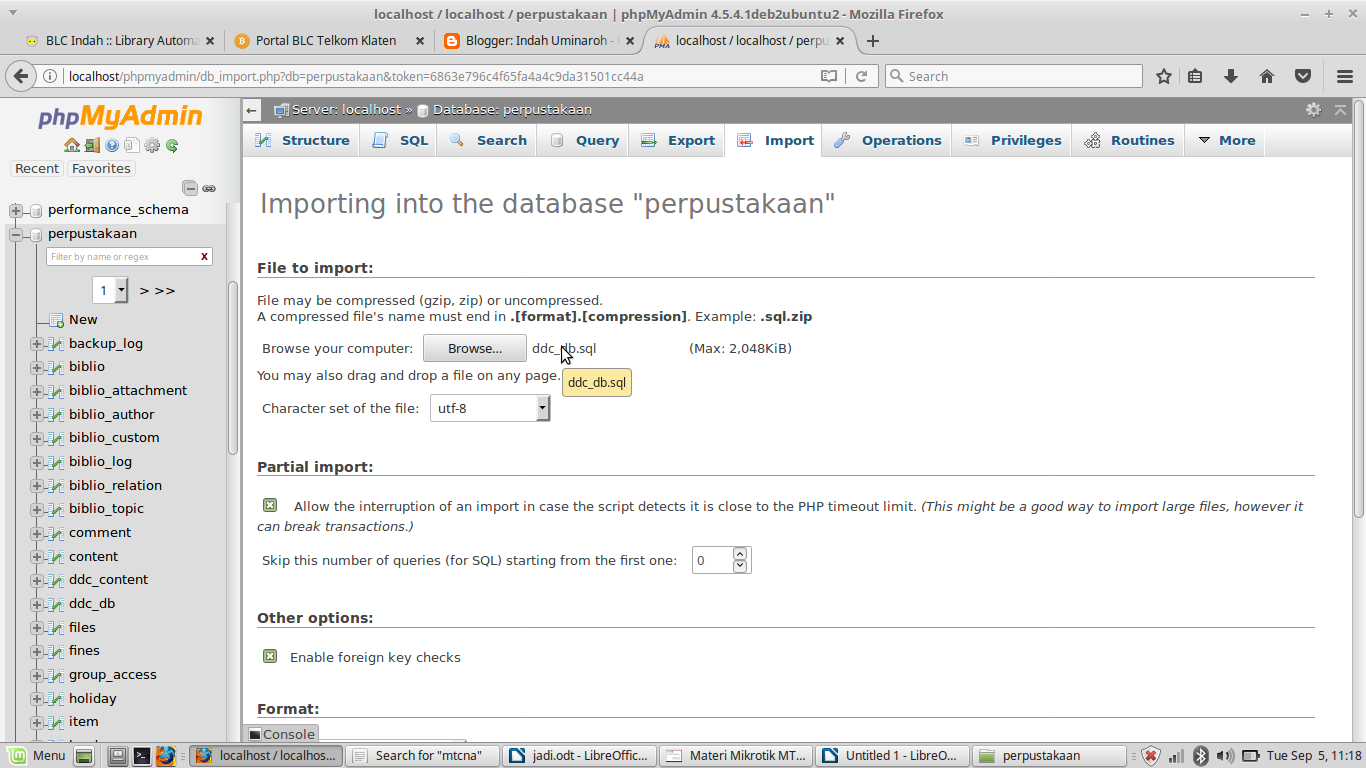Switch to the SQL tab
This screenshot has width=1366, height=768.
point(400,141)
